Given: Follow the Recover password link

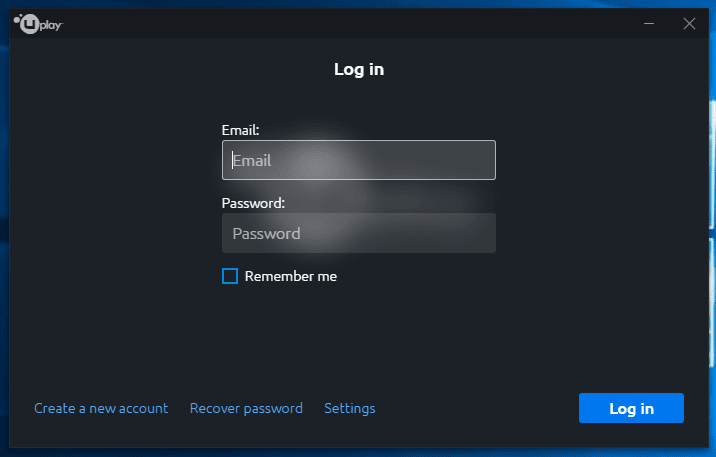Looking at the screenshot, I should (246, 408).
